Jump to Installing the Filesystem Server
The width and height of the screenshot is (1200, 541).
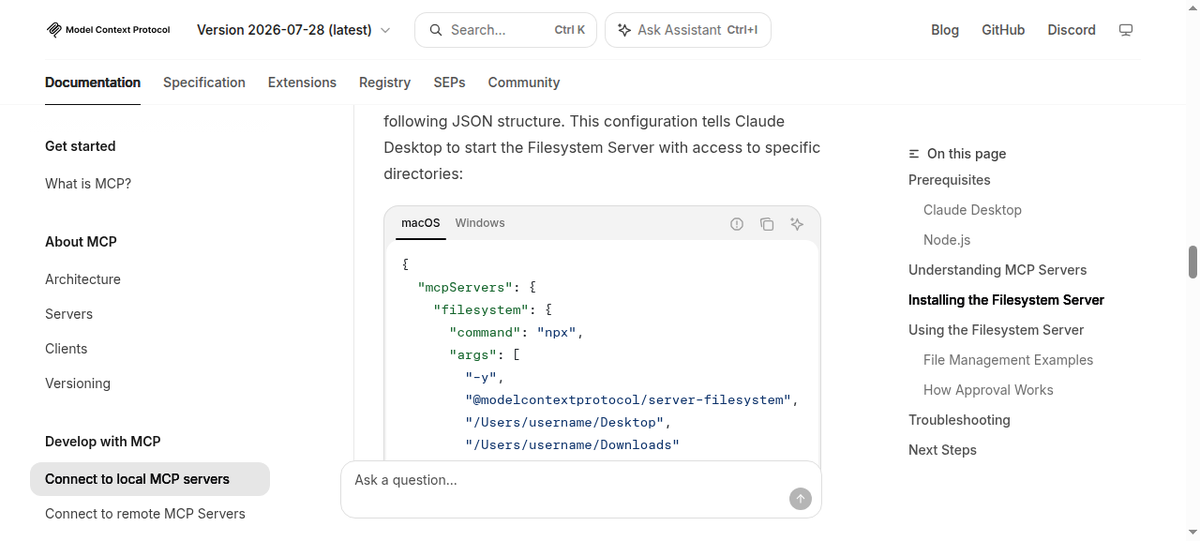pos(1006,300)
